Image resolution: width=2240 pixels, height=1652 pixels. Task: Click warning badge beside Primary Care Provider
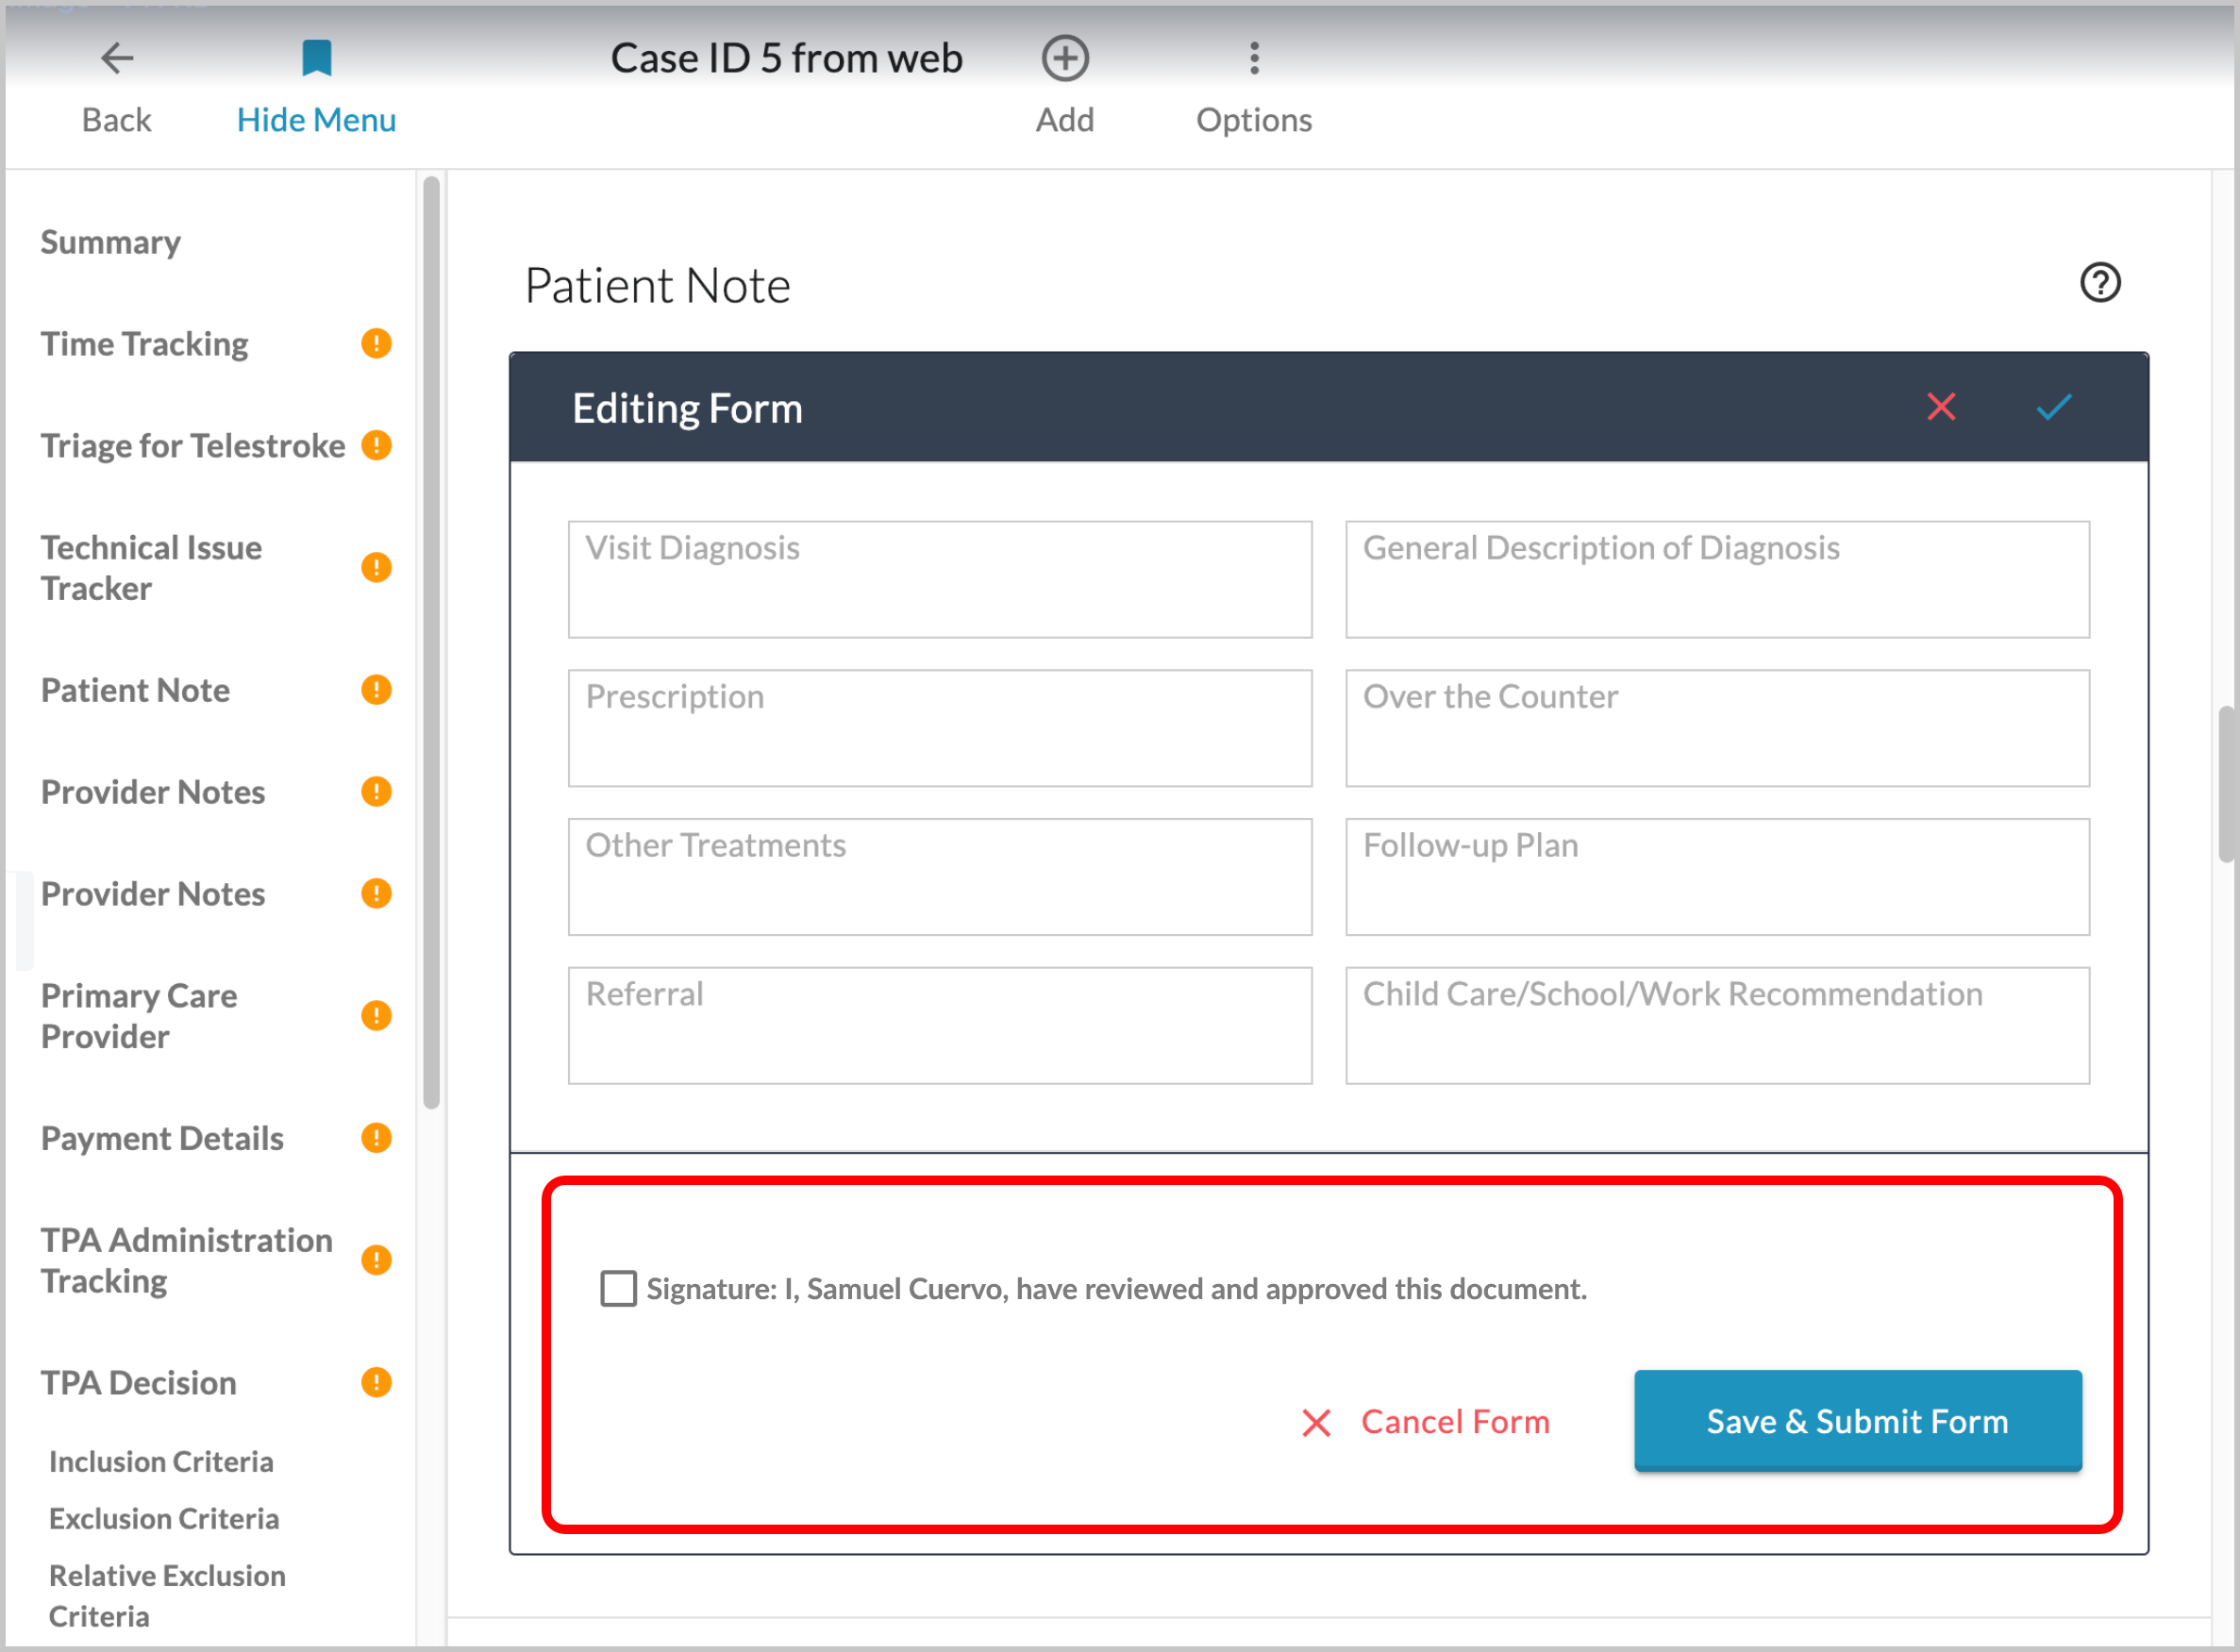pos(376,1016)
